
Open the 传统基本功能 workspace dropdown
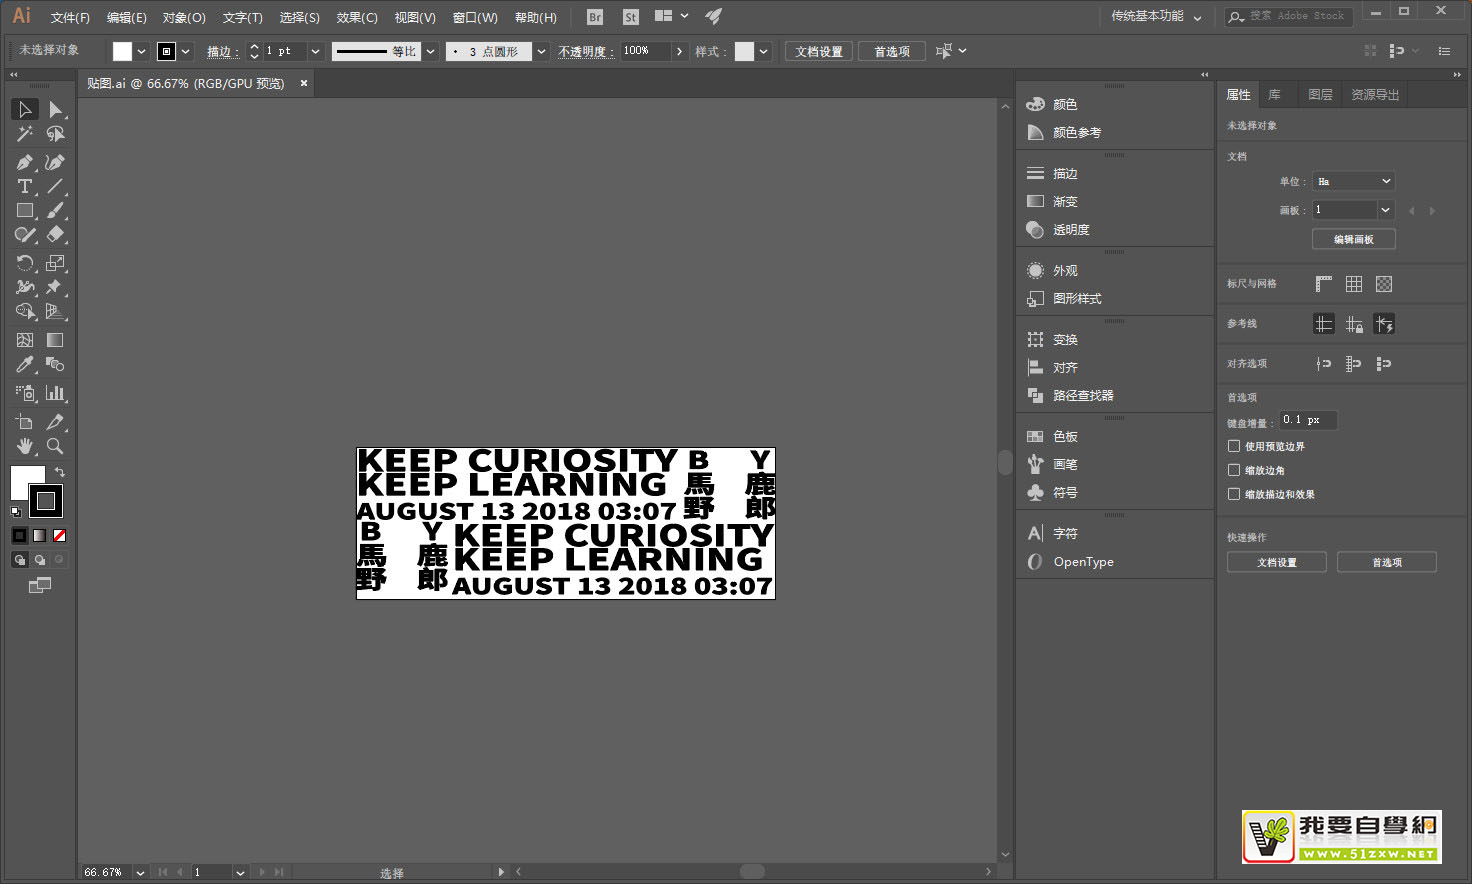[1157, 17]
